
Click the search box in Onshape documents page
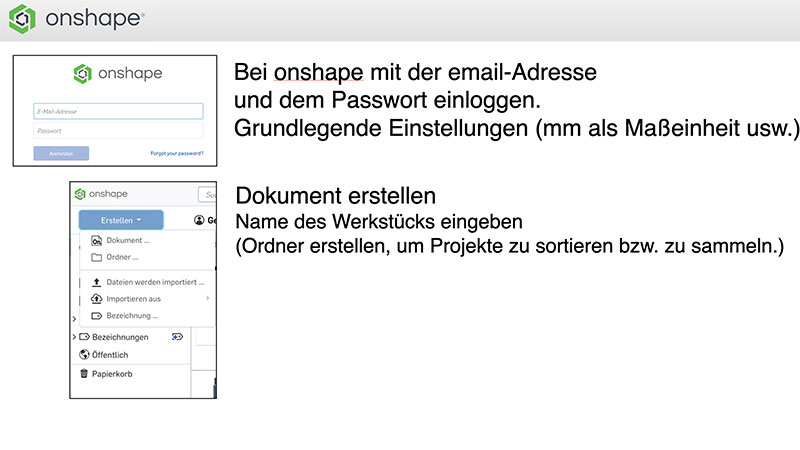[x=207, y=194]
